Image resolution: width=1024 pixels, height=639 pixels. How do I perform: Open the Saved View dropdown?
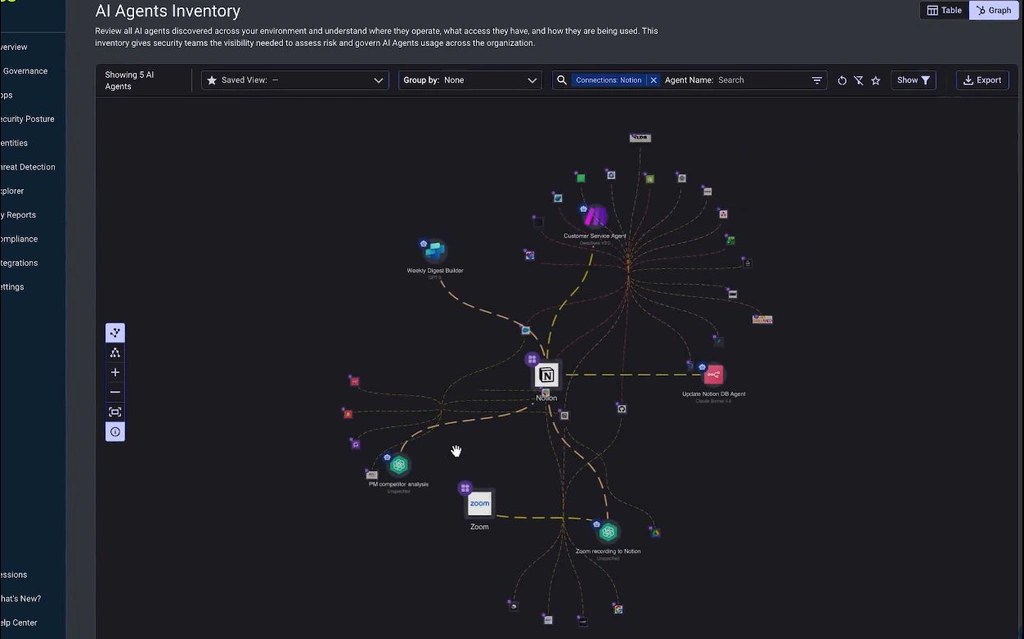(295, 80)
